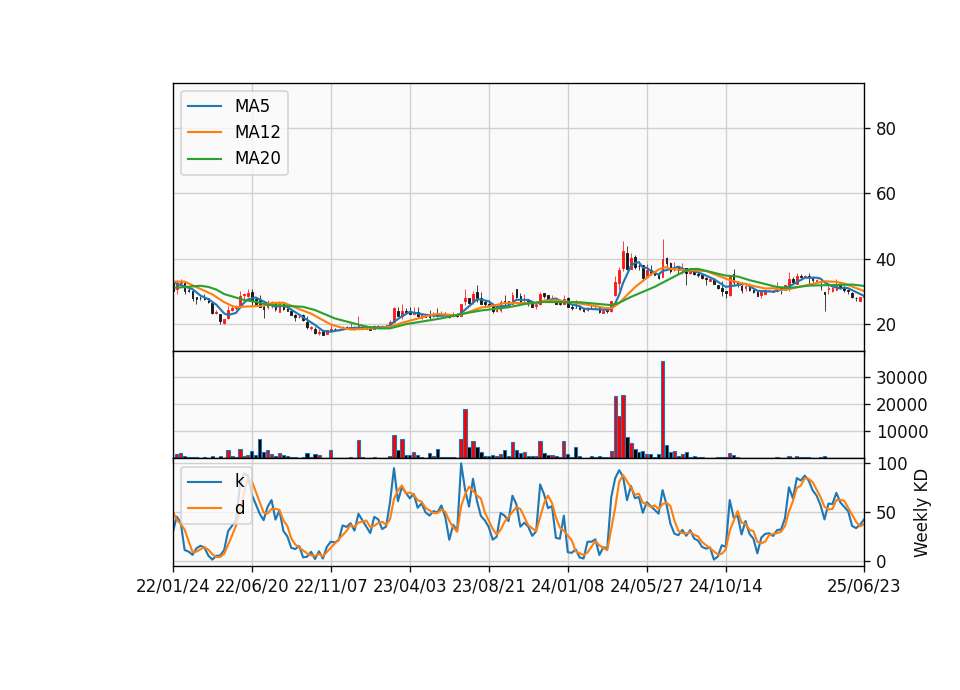Viewport: 960px width, 690px height.
Task: Click the MA20 legend label
Action: [x=257, y=158]
